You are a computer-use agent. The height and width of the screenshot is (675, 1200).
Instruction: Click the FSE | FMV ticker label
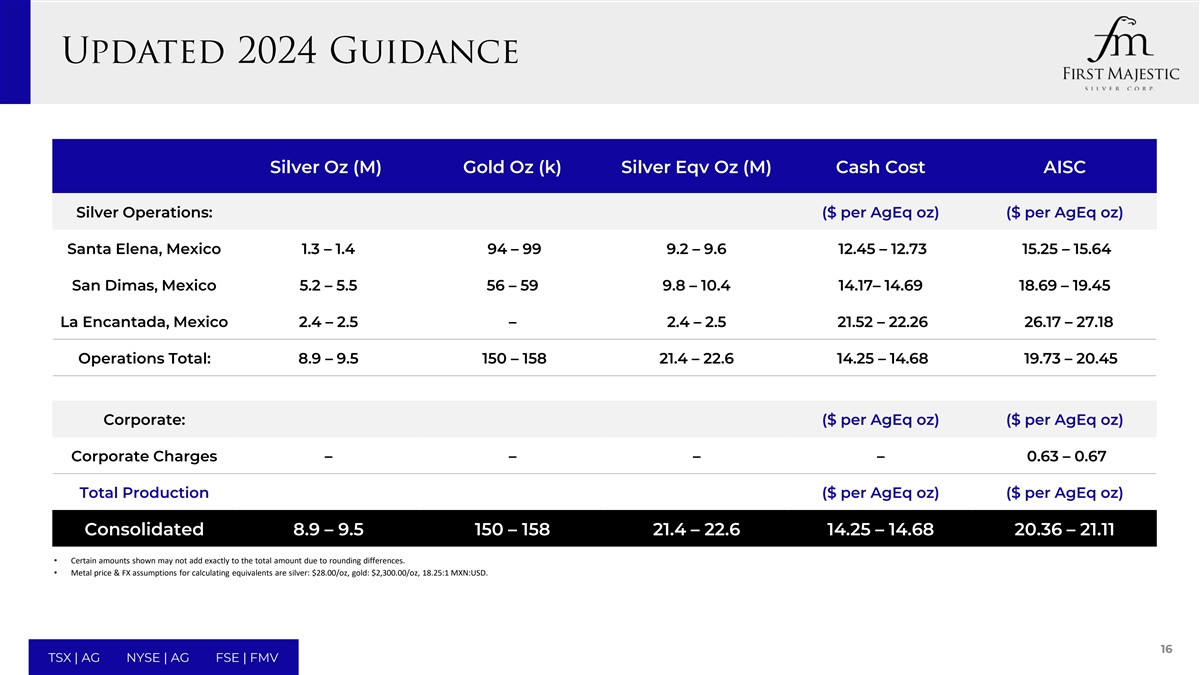click(x=247, y=657)
